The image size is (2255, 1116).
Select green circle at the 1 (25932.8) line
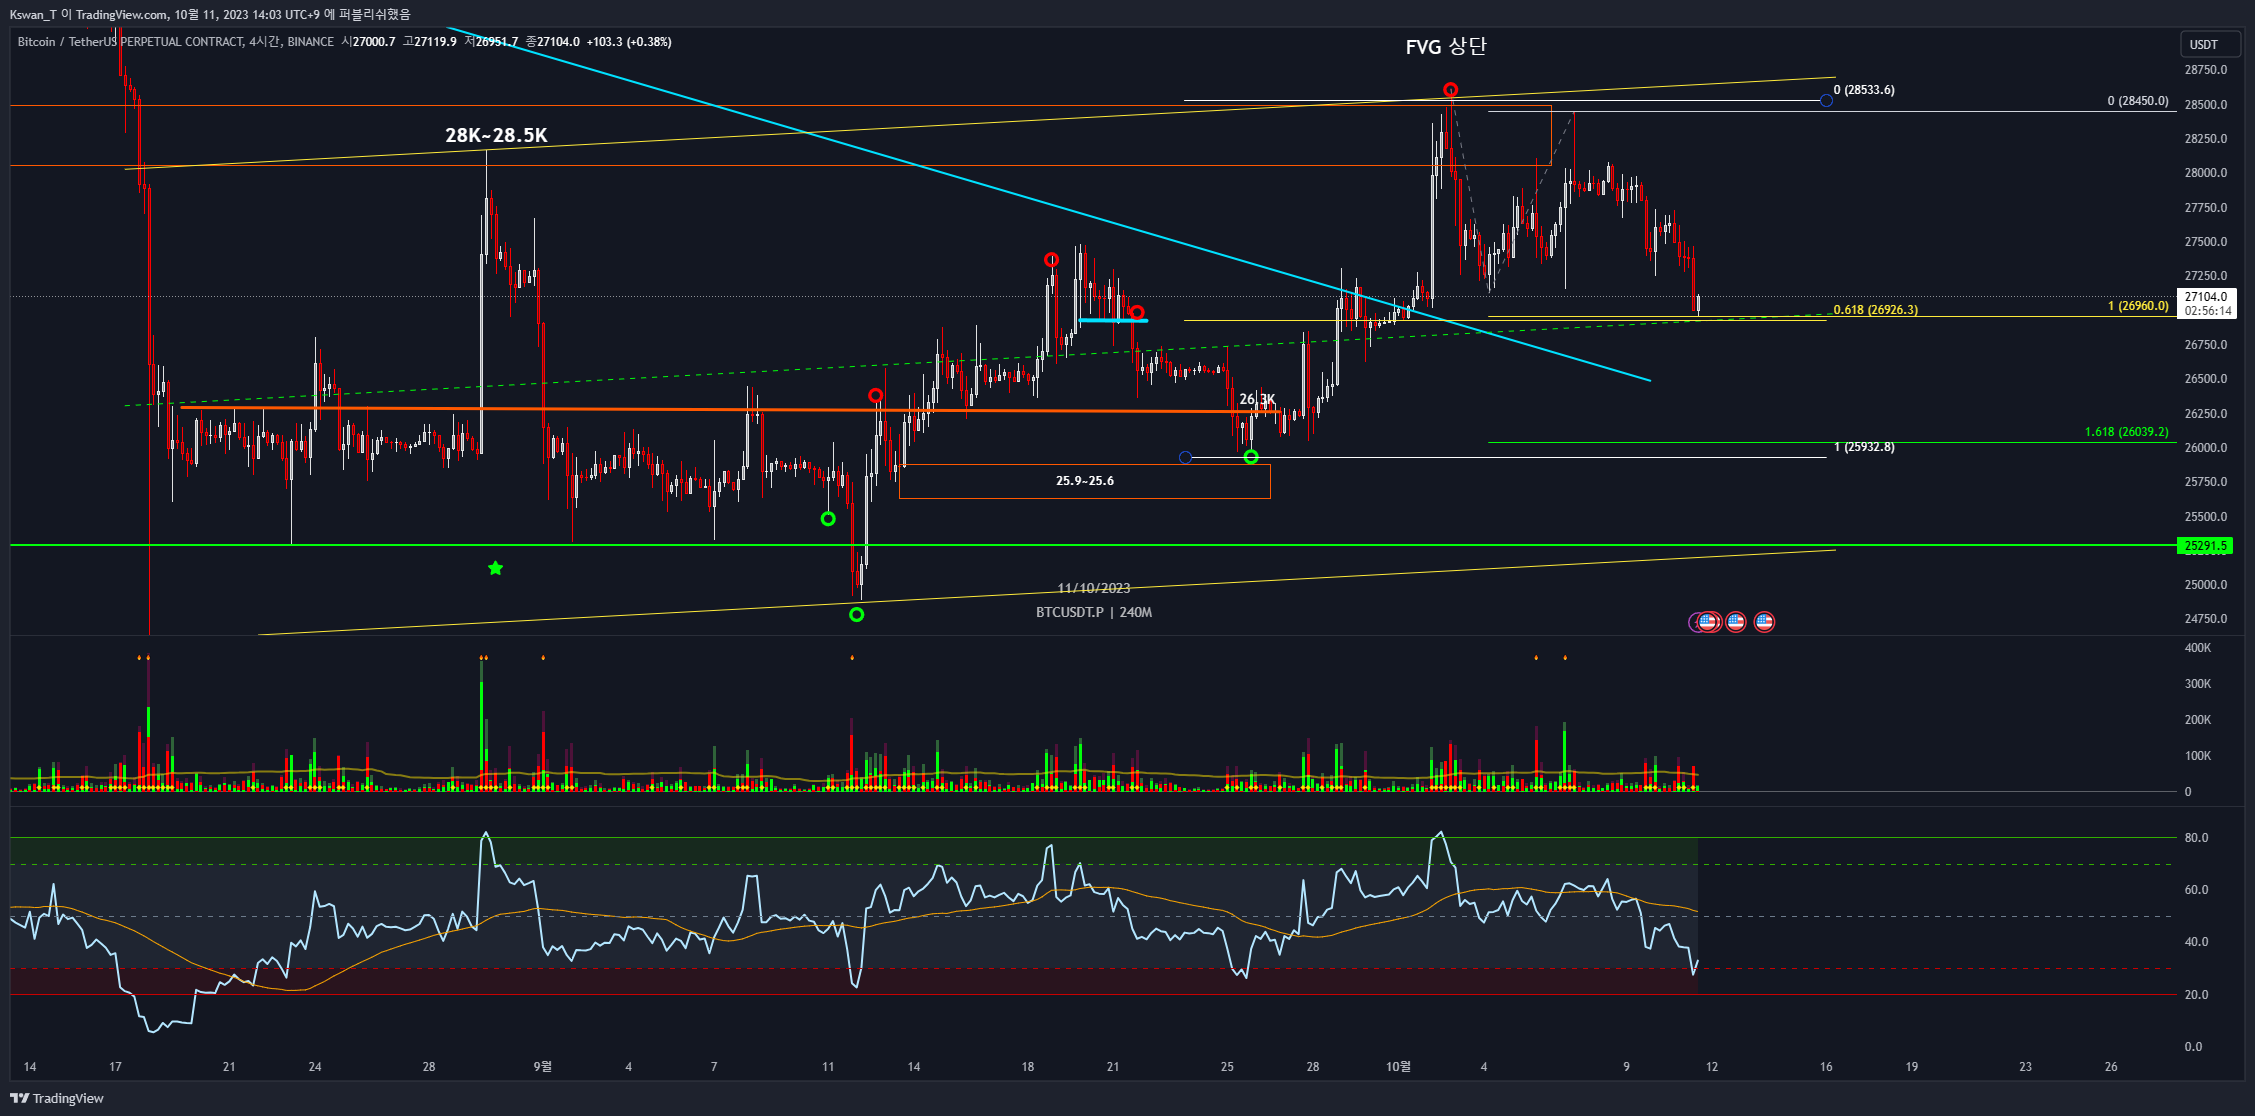pos(1251,457)
